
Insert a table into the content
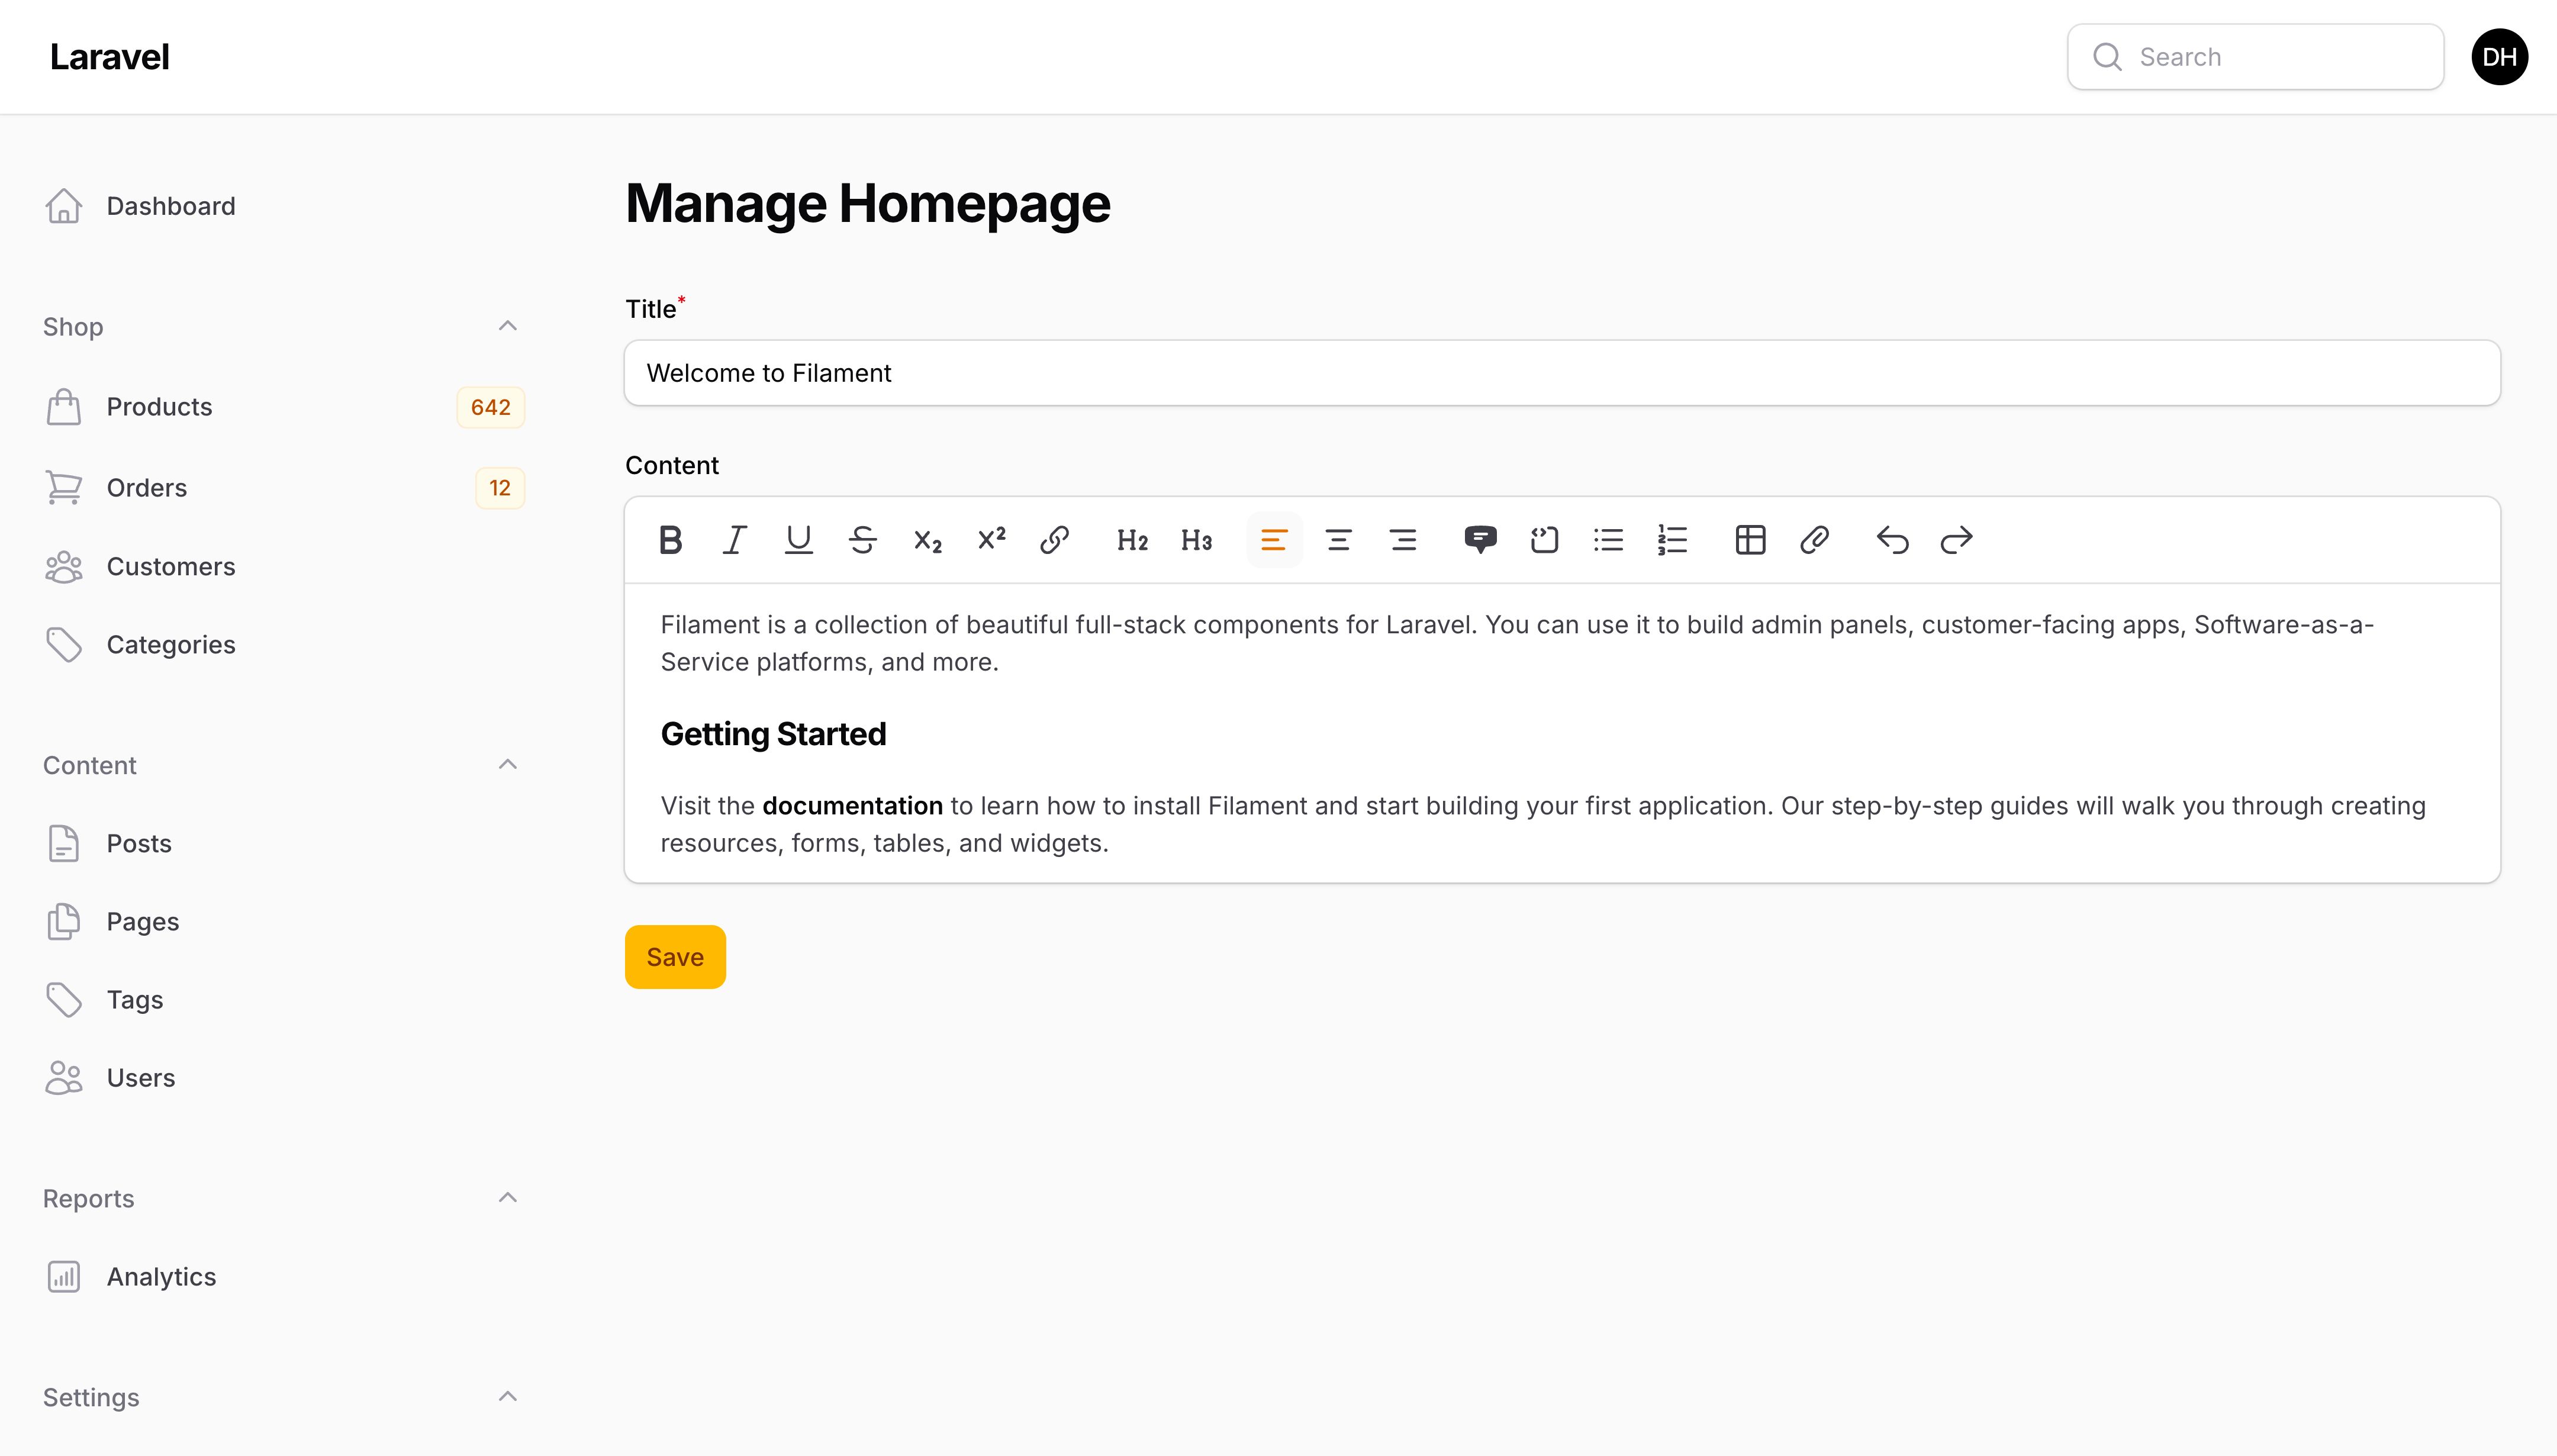point(1750,540)
